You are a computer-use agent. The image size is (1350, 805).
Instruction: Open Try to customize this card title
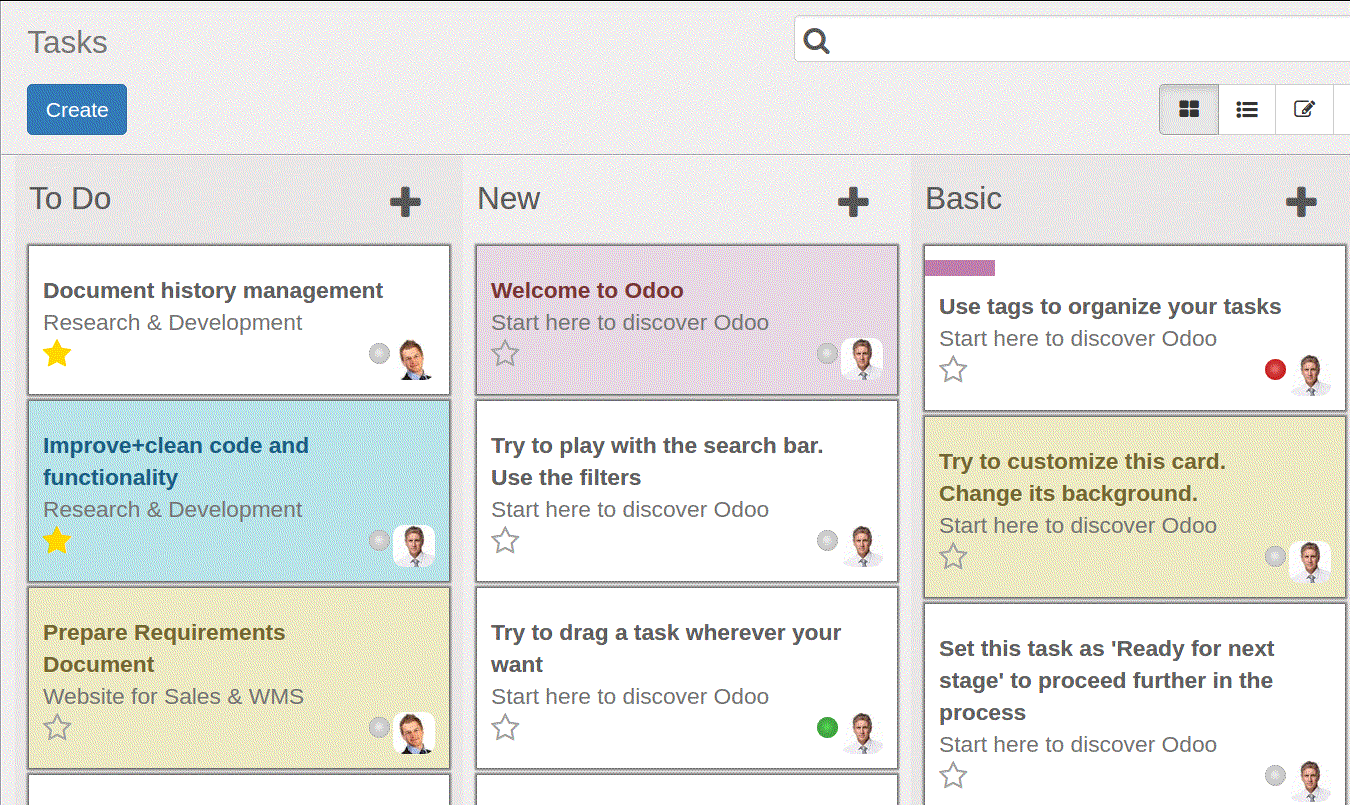[1082, 477]
